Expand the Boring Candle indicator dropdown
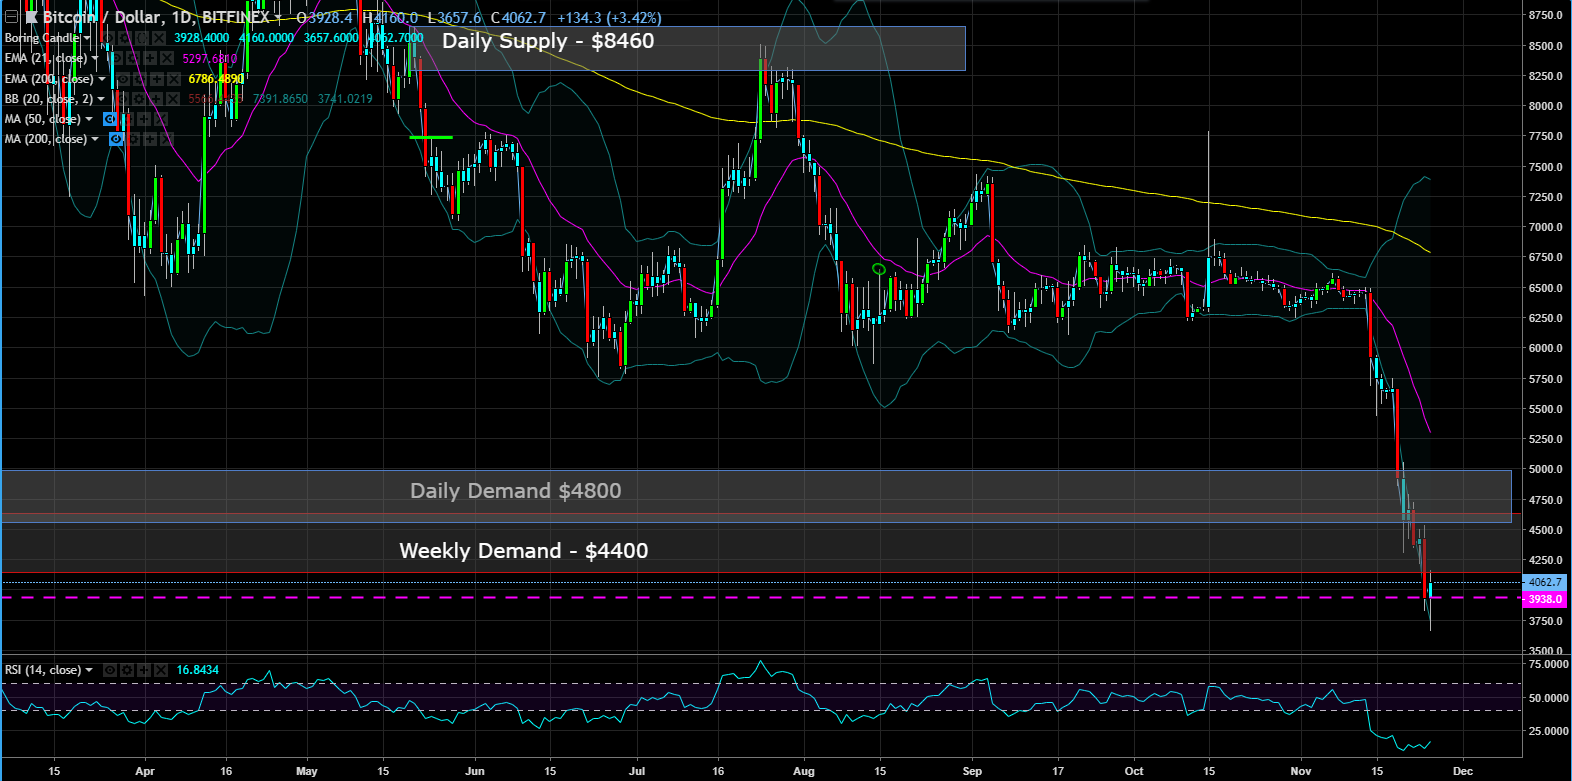Screen dimensions: 1572x781 click(x=86, y=38)
